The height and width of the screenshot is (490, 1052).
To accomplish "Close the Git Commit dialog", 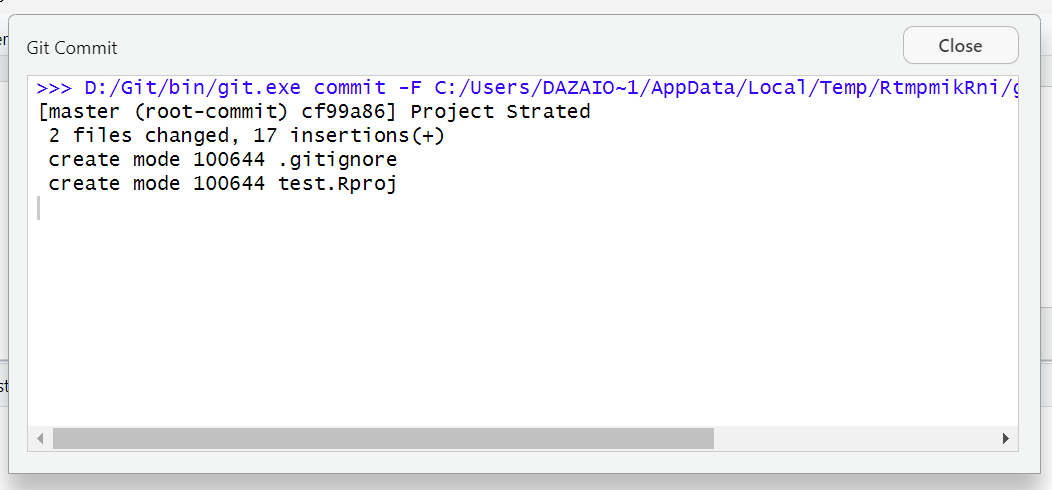I will [x=960, y=46].
